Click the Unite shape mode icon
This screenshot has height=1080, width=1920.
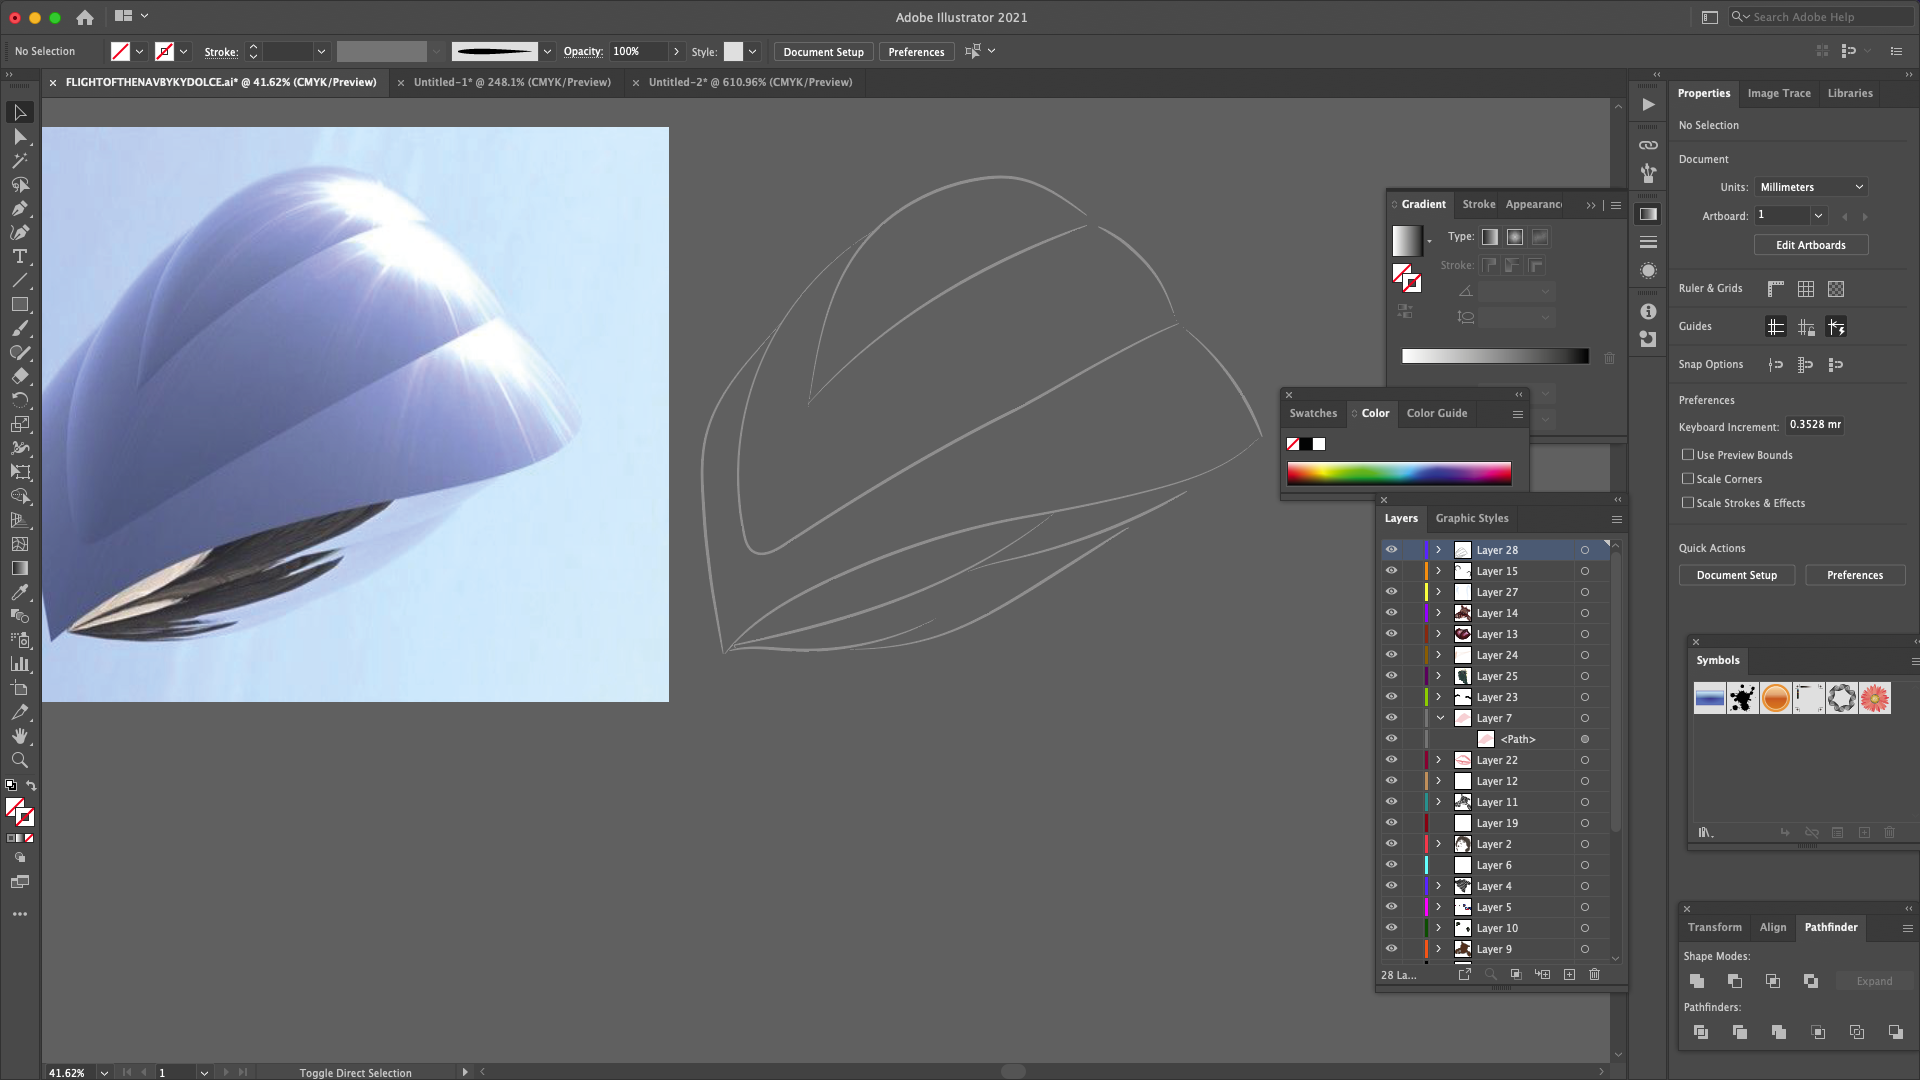[x=1697, y=981]
